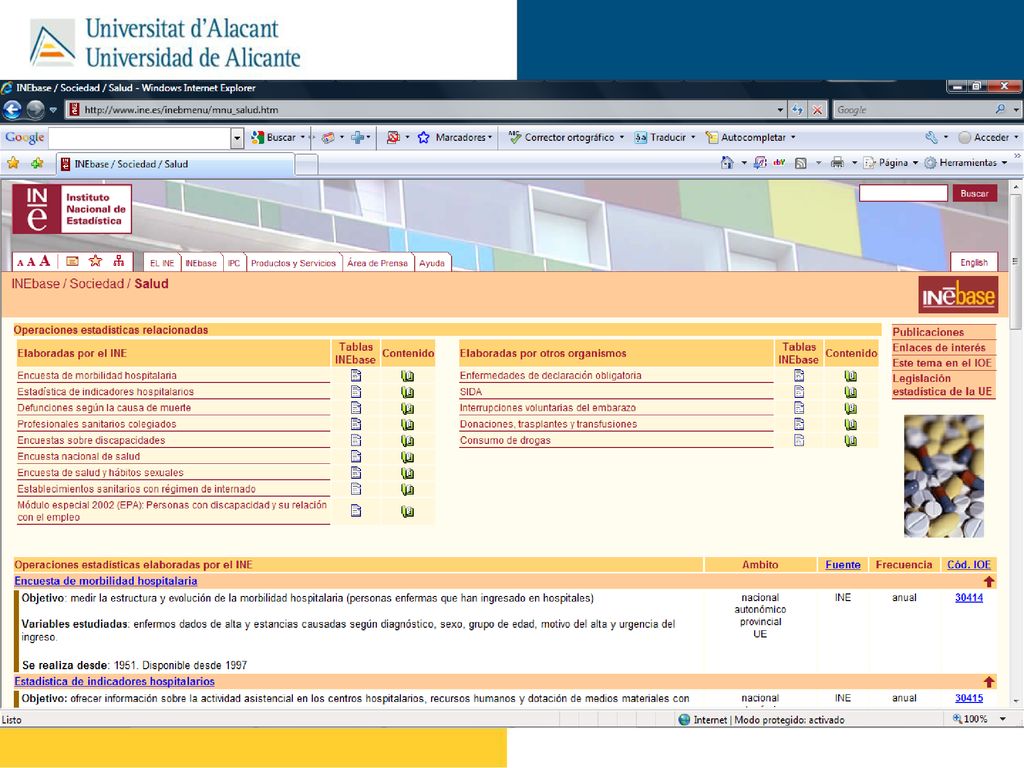Image resolution: width=1024 pixels, height=768 pixels.
Task: Open the Enlaces de interés link
Action: click(x=938, y=347)
